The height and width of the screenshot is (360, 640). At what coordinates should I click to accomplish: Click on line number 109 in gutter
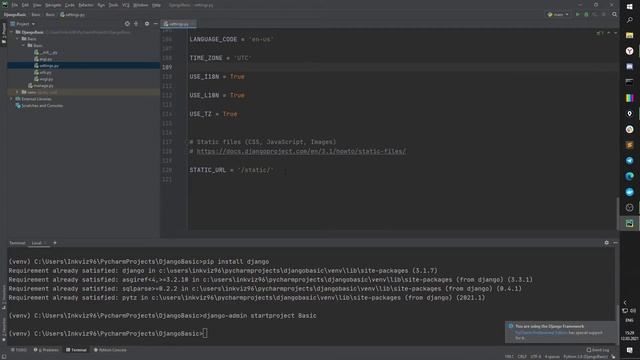point(167,67)
